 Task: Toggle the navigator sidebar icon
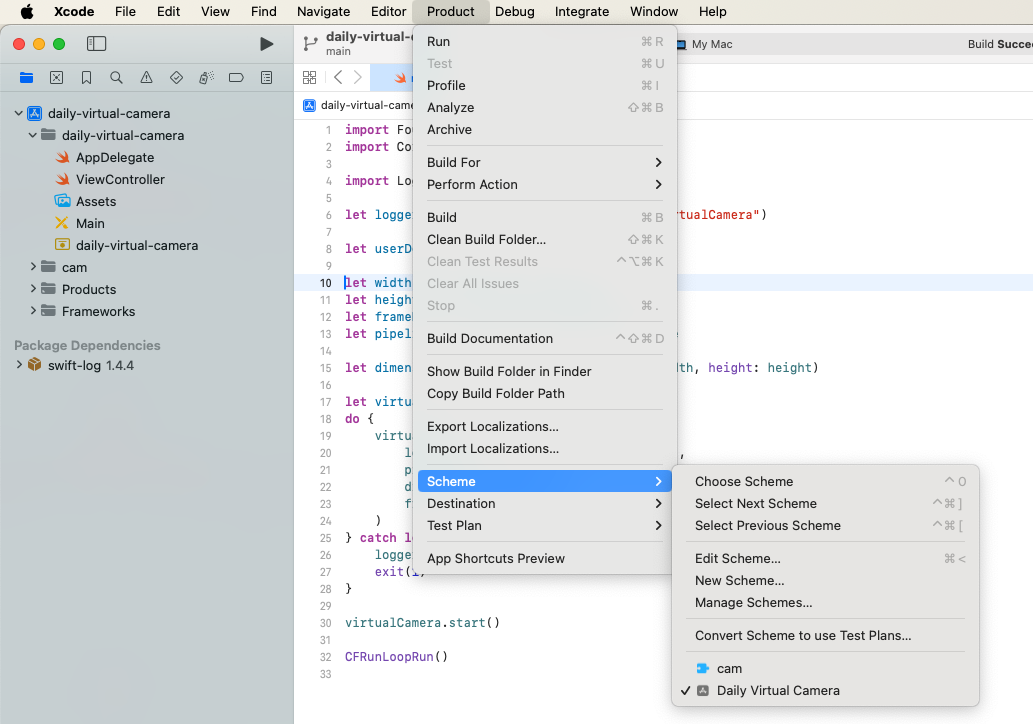coord(96,43)
